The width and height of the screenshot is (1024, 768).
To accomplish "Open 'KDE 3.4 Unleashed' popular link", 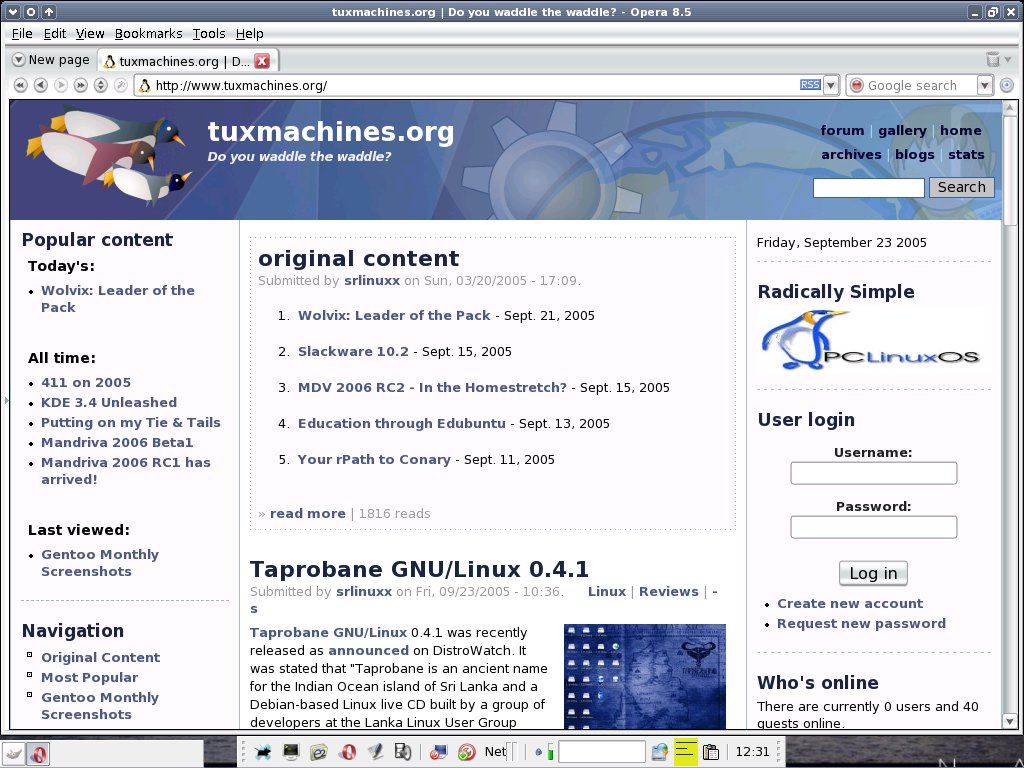I will tap(109, 402).
